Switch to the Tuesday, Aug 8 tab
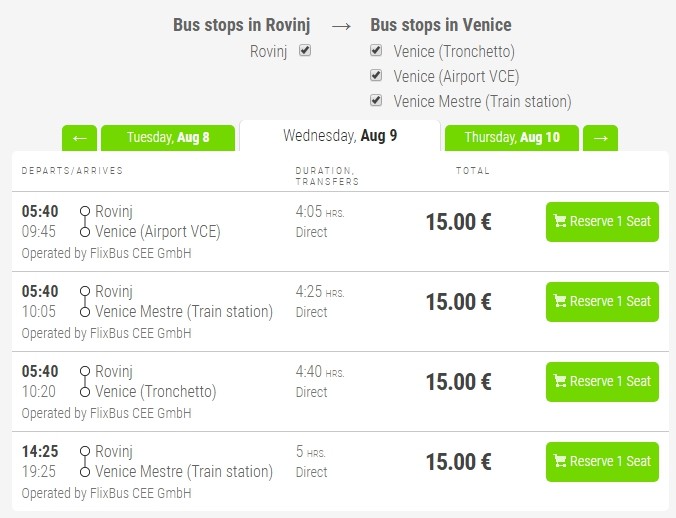Screen dimensions: 676x518 (168, 138)
